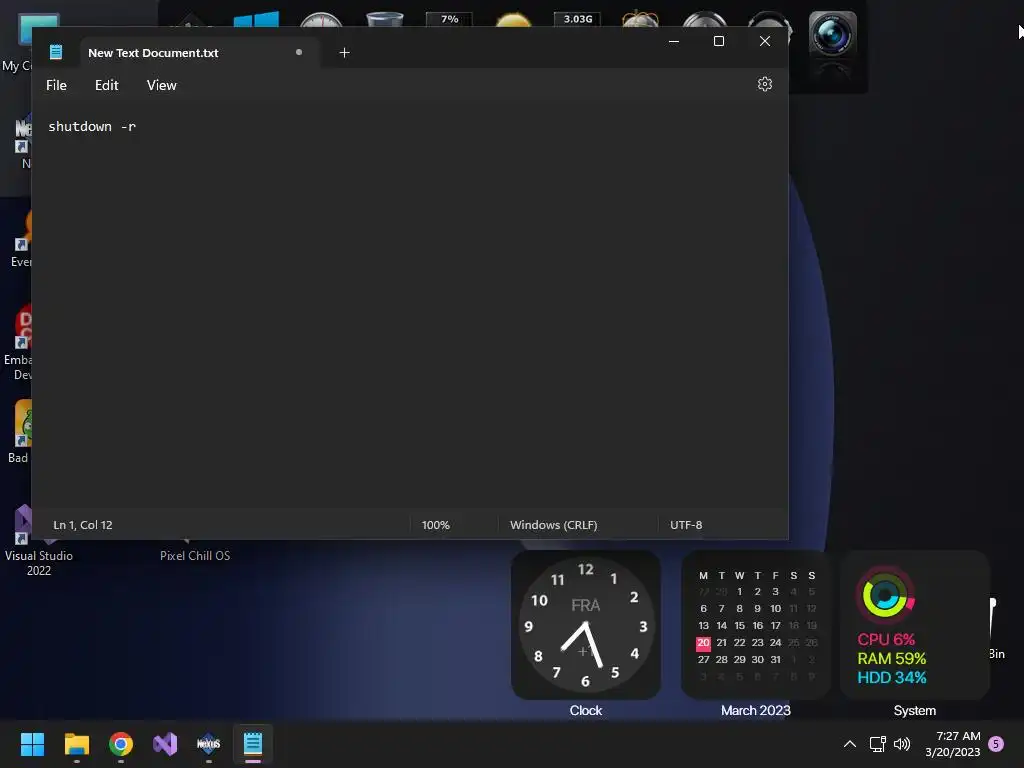The image size is (1024, 768).
Task: Open the View menu
Action: pyautogui.click(x=161, y=86)
